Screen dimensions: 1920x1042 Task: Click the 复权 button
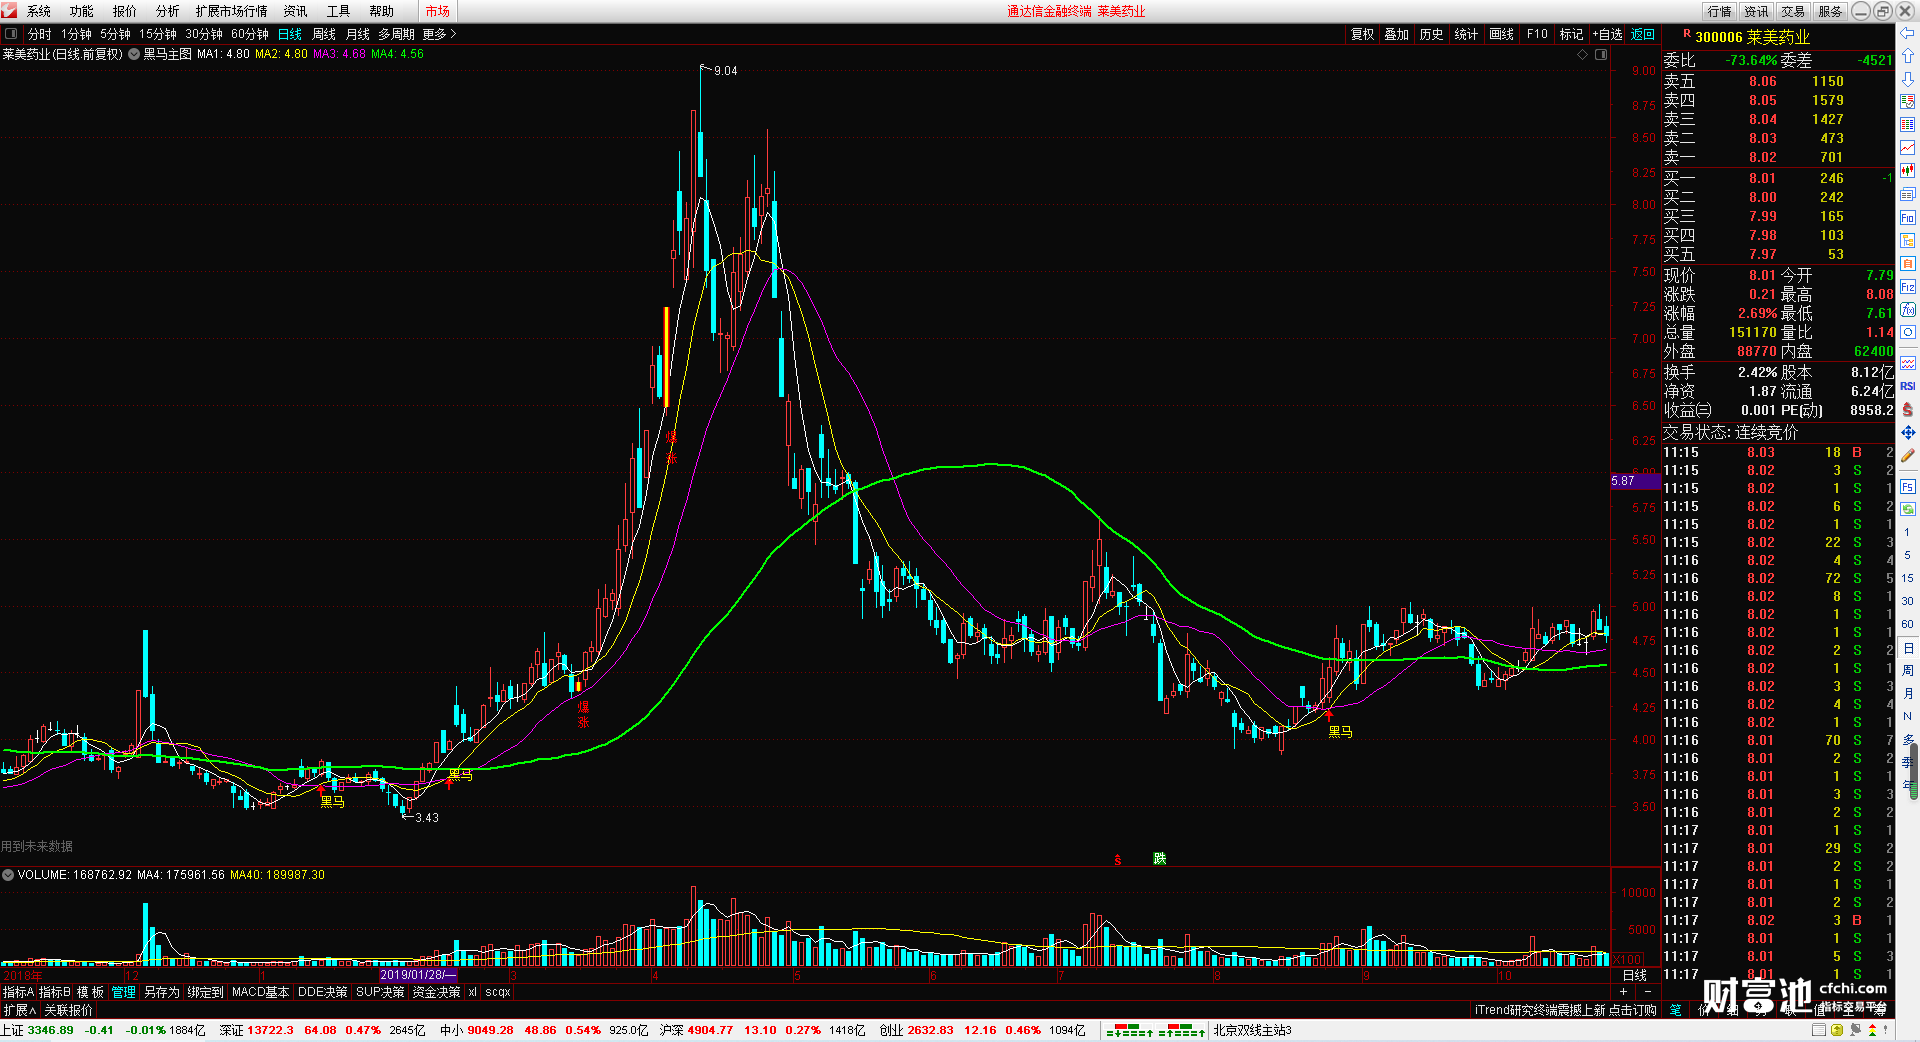[1363, 34]
